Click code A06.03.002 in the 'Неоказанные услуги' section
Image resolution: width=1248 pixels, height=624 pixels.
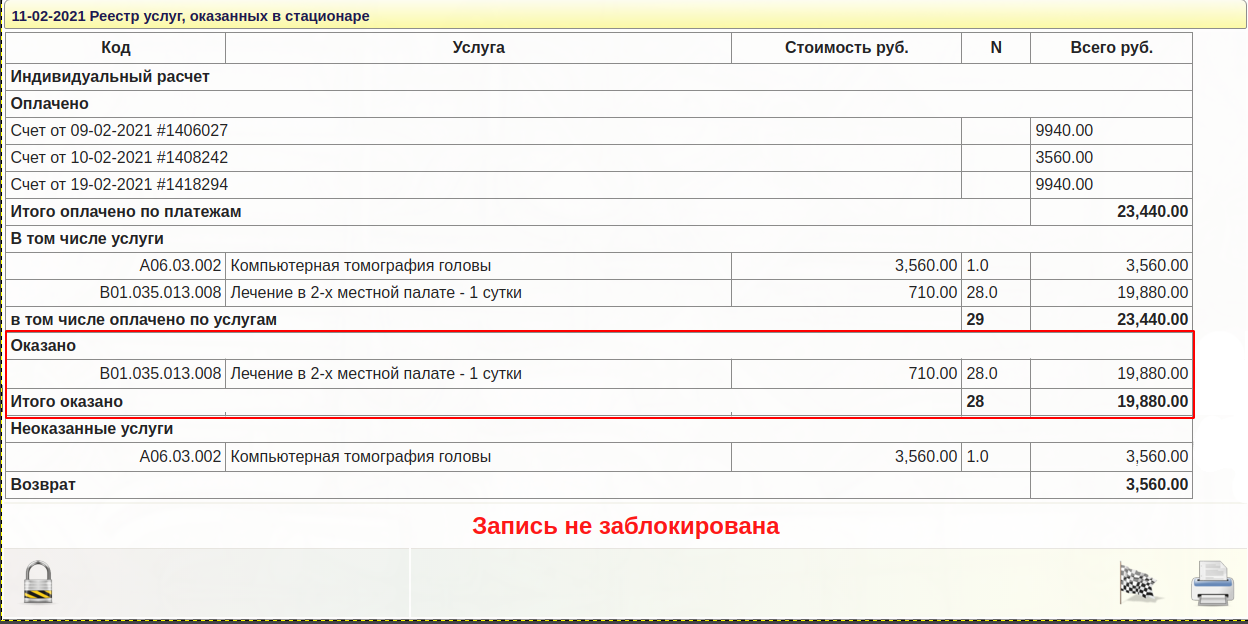pos(180,457)
